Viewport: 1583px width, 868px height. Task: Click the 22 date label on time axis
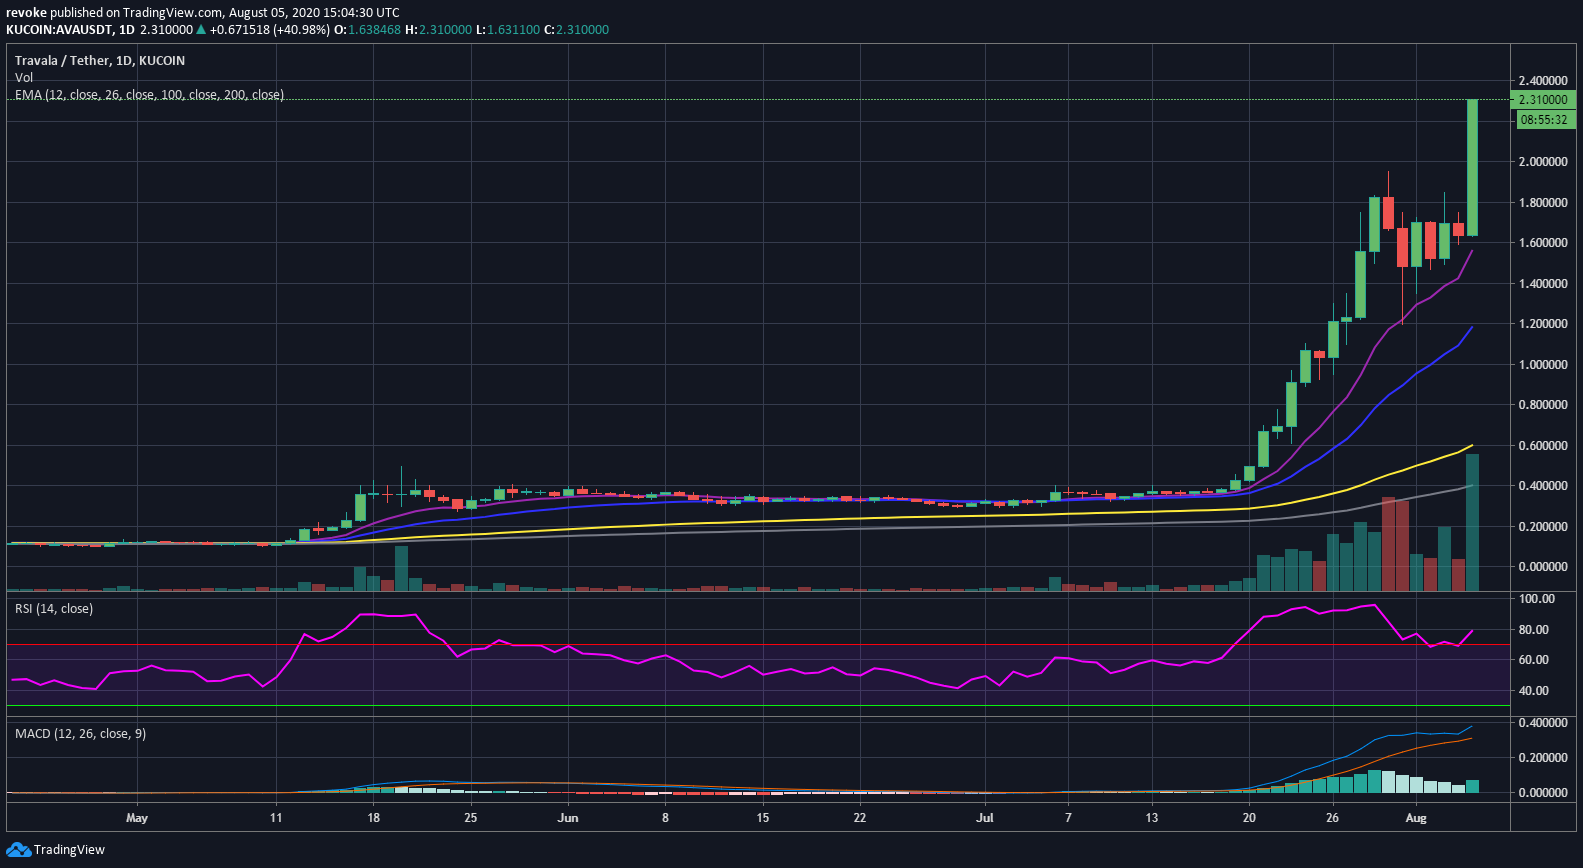(x=860, y=818)
